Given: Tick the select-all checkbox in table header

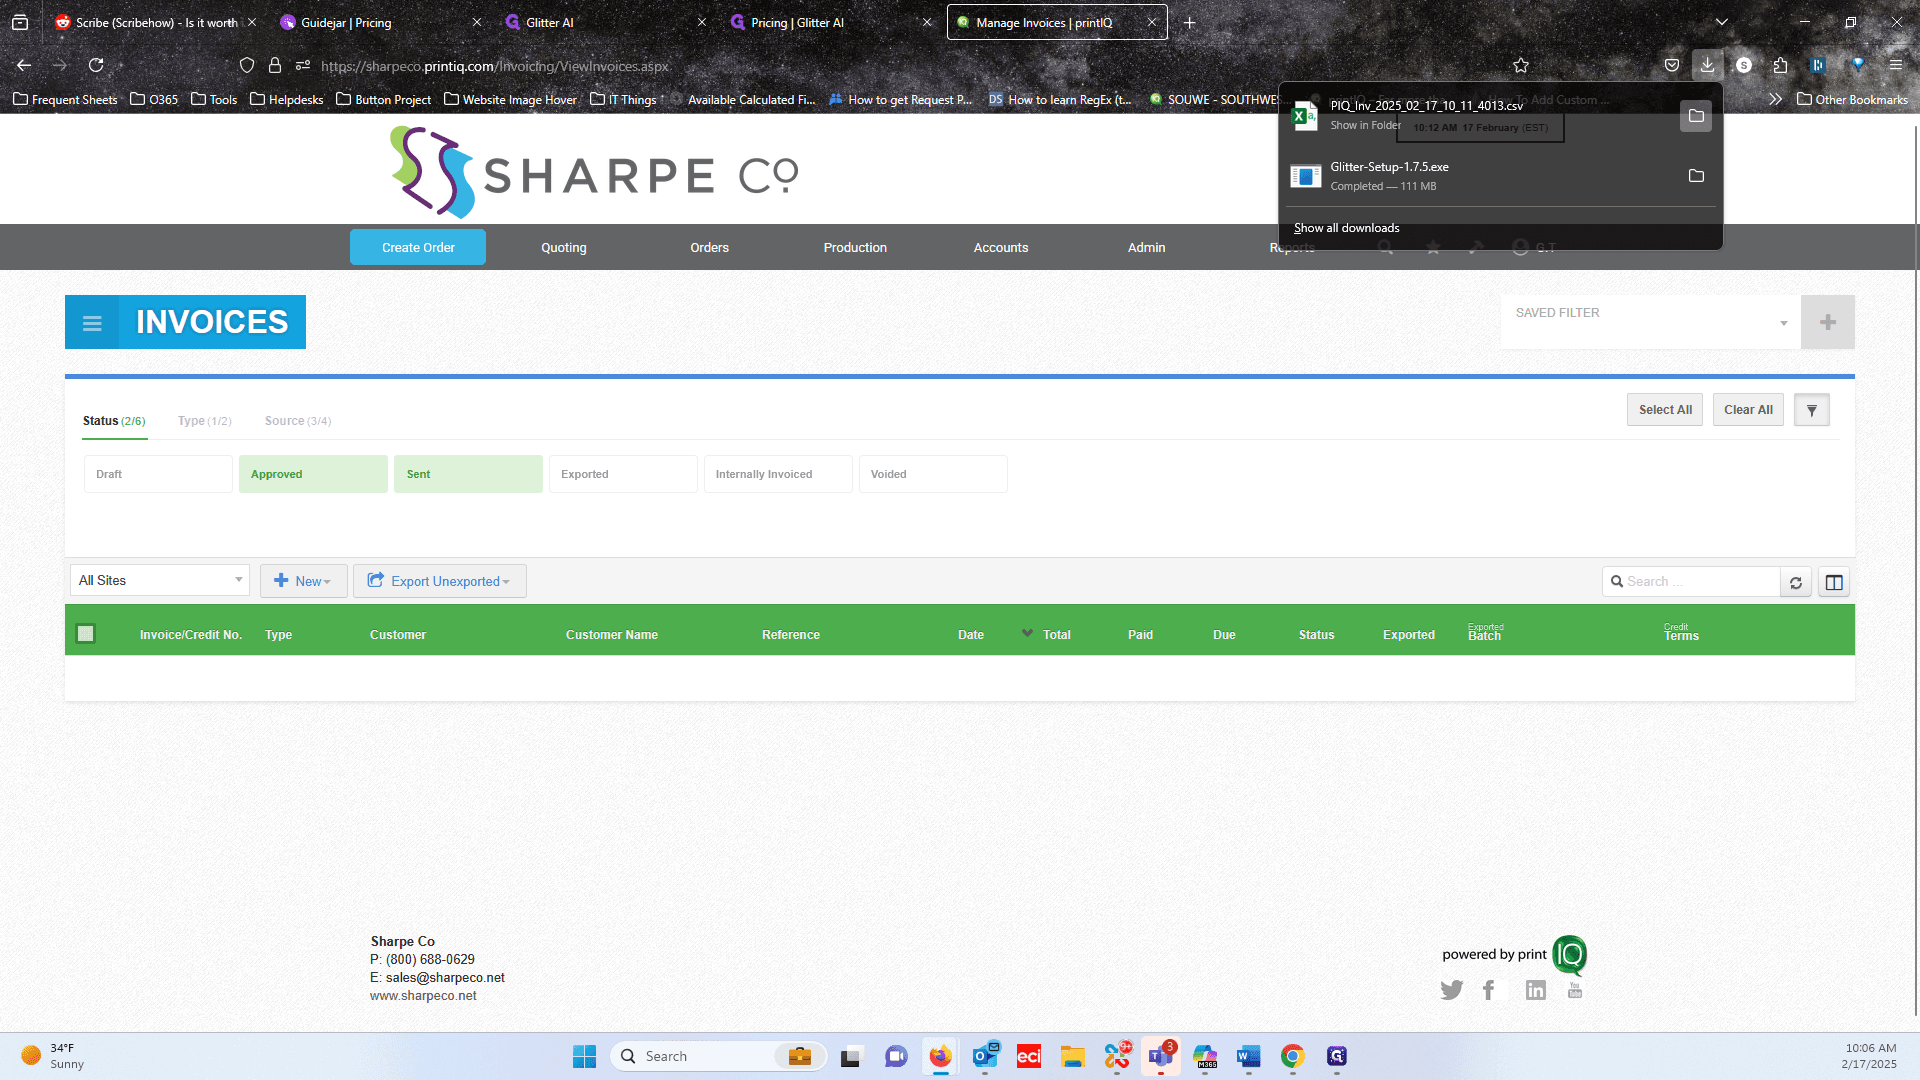Looking at the screenshot, I should point(86,633).
